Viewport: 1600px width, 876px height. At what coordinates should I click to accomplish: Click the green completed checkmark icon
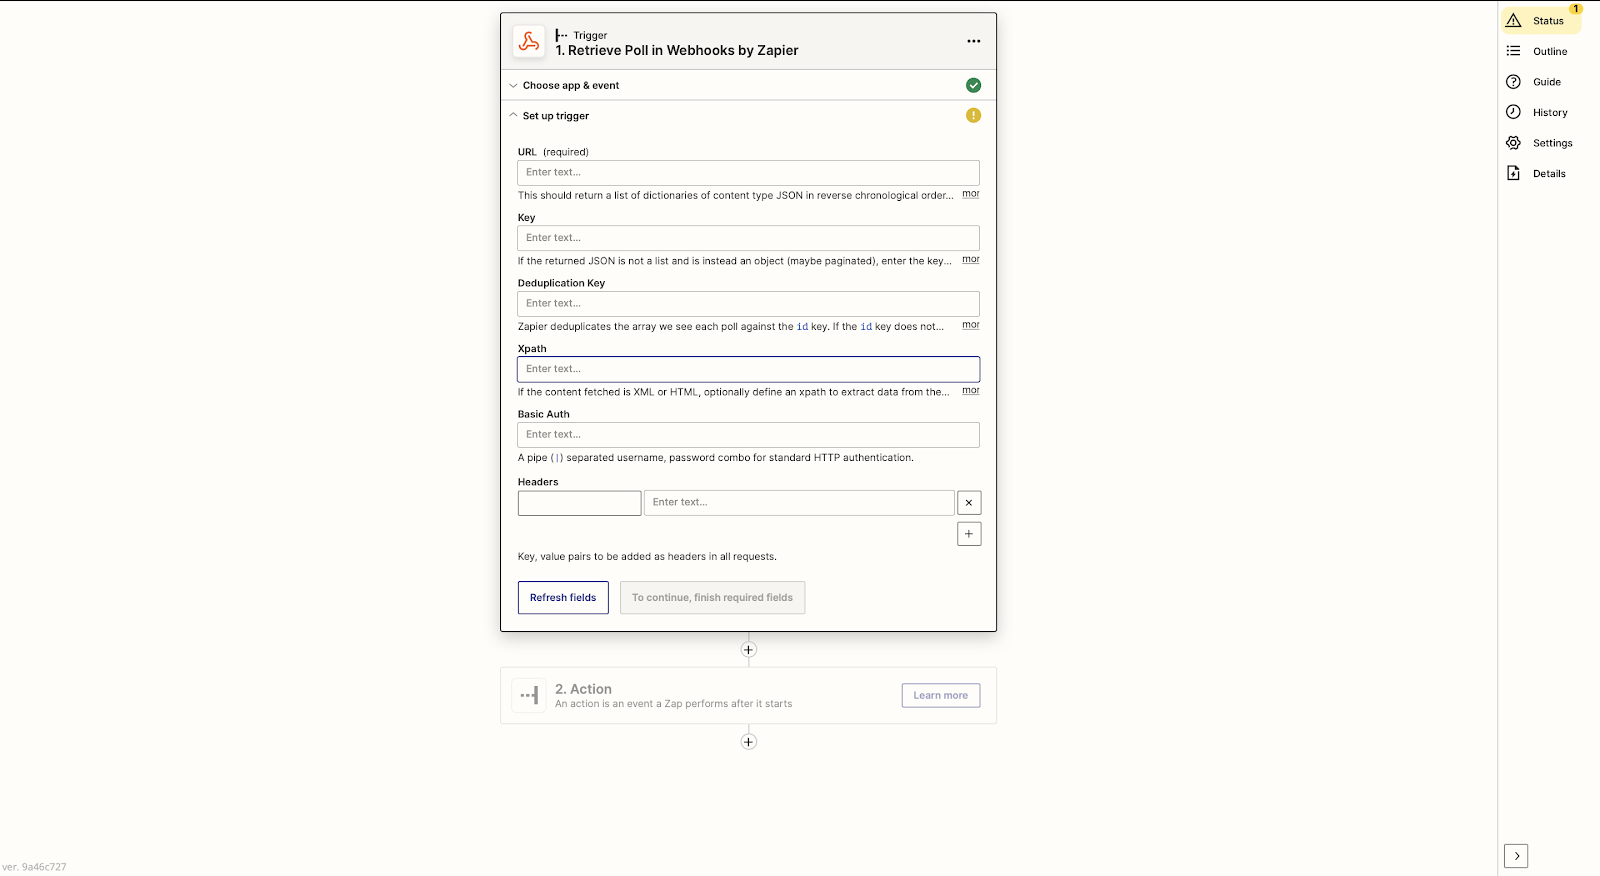coord(974,85)
